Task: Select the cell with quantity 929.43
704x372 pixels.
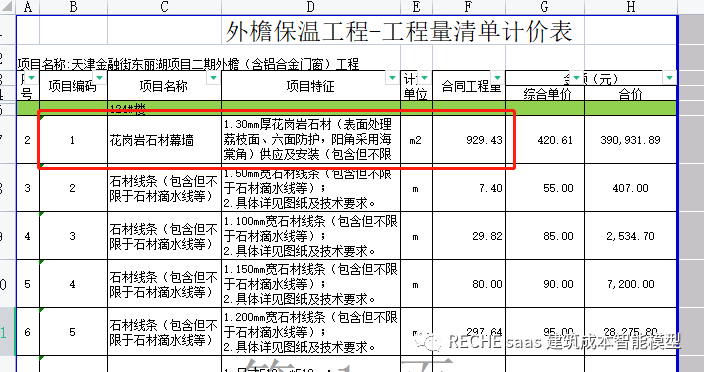Action: [x=469, y=140]
